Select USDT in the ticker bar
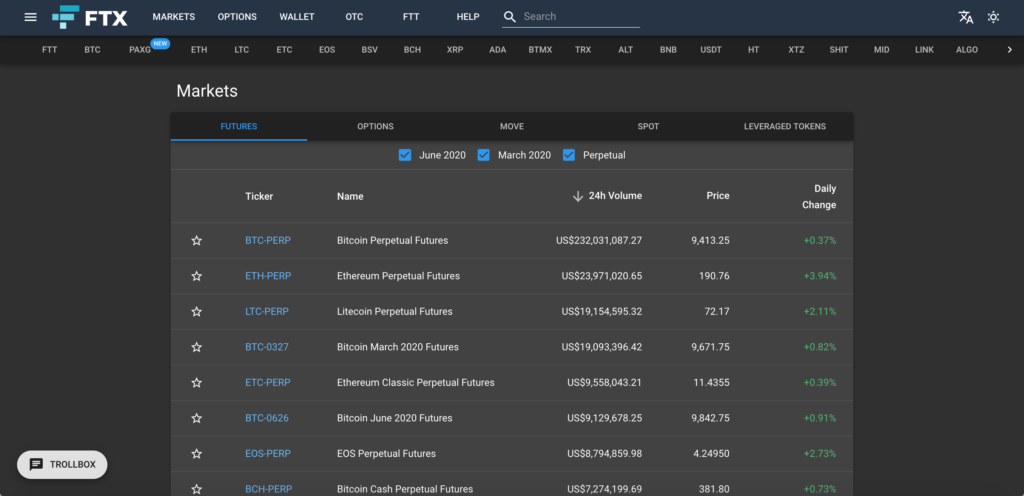 pos(711,50)
